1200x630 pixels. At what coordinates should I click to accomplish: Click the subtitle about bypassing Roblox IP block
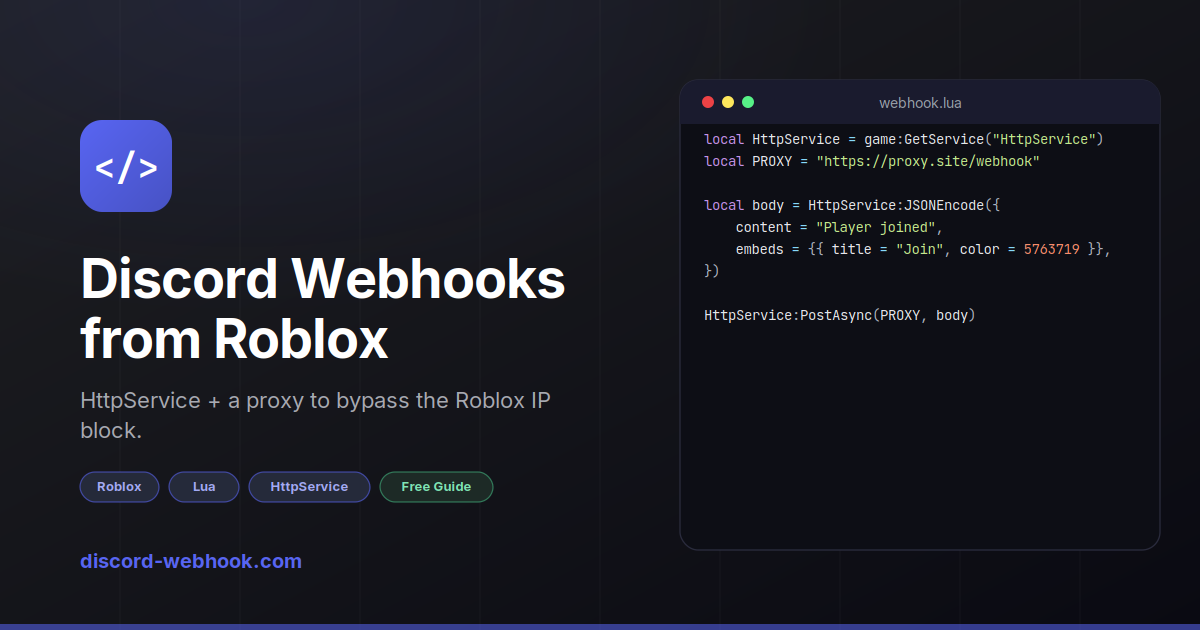tap(315, 415)
